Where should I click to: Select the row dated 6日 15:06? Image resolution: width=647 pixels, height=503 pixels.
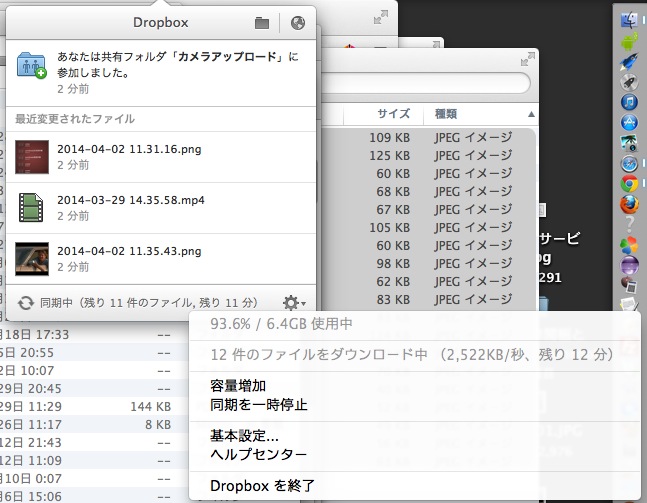point(94,496)
